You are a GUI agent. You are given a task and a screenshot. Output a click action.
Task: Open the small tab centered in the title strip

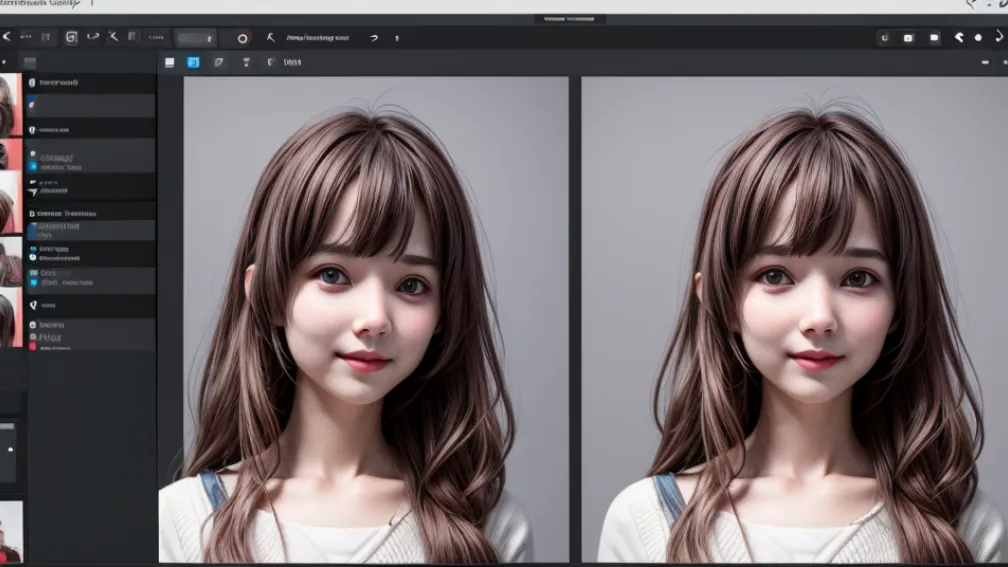570,19
